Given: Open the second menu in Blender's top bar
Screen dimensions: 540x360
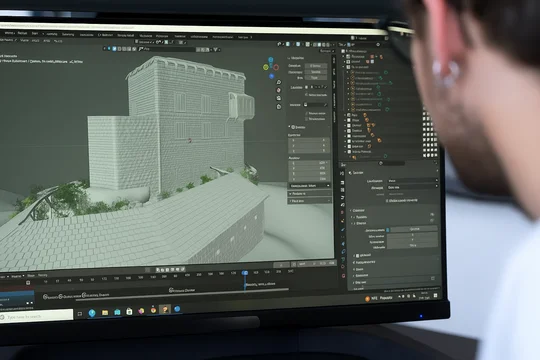Looking at the screenshot, I should (22, 33).
